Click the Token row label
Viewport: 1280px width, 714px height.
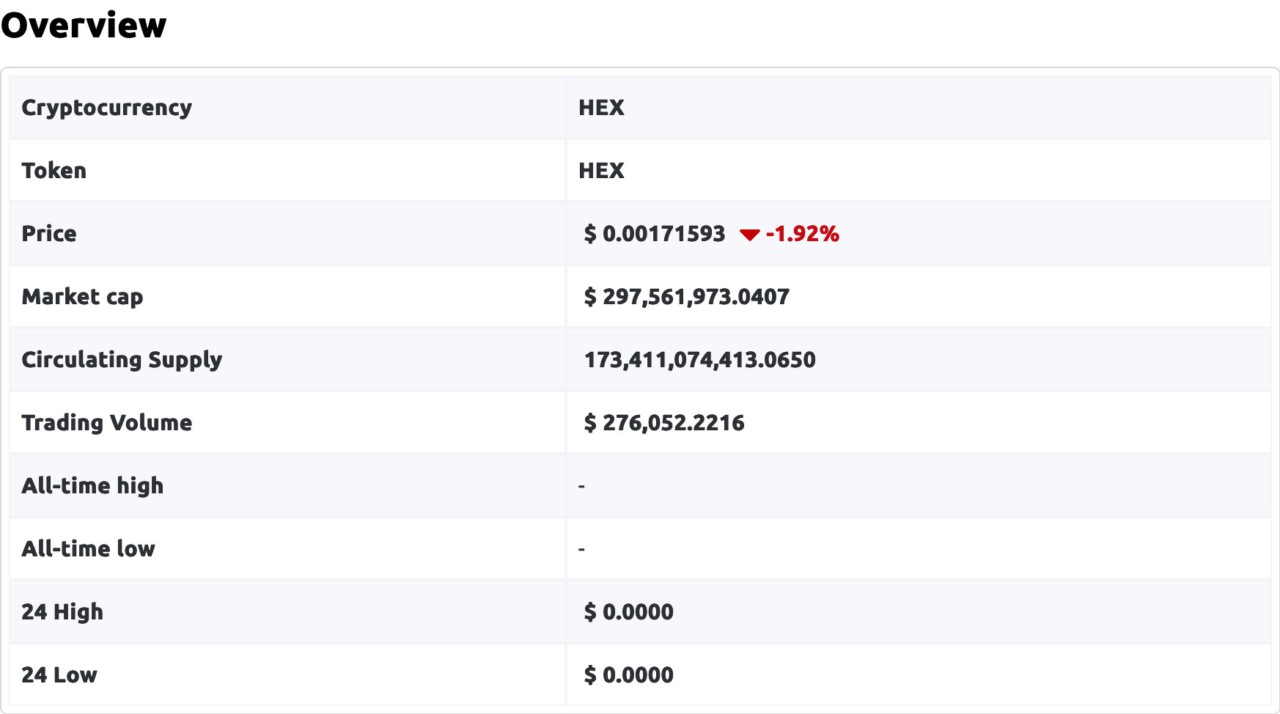click(54, 170)
